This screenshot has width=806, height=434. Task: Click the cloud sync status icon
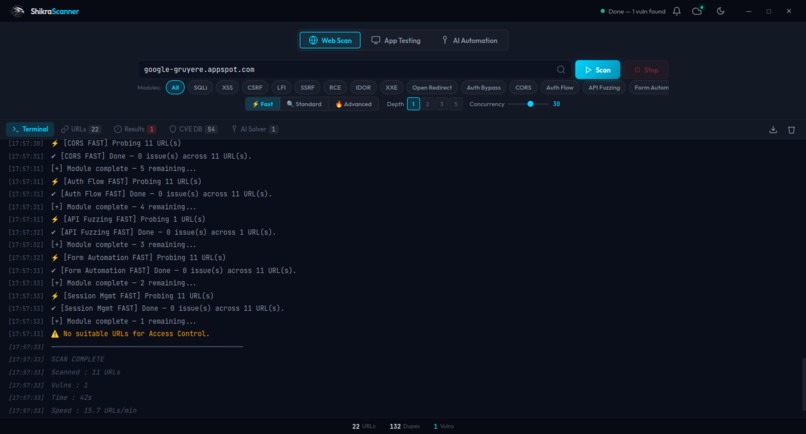698,11
